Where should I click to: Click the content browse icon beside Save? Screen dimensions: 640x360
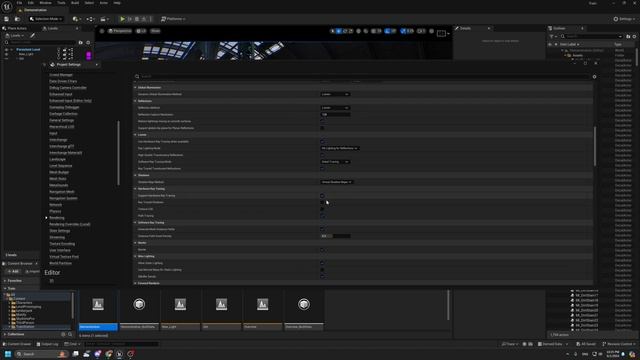pyautogui.click(x=17, y=19)
